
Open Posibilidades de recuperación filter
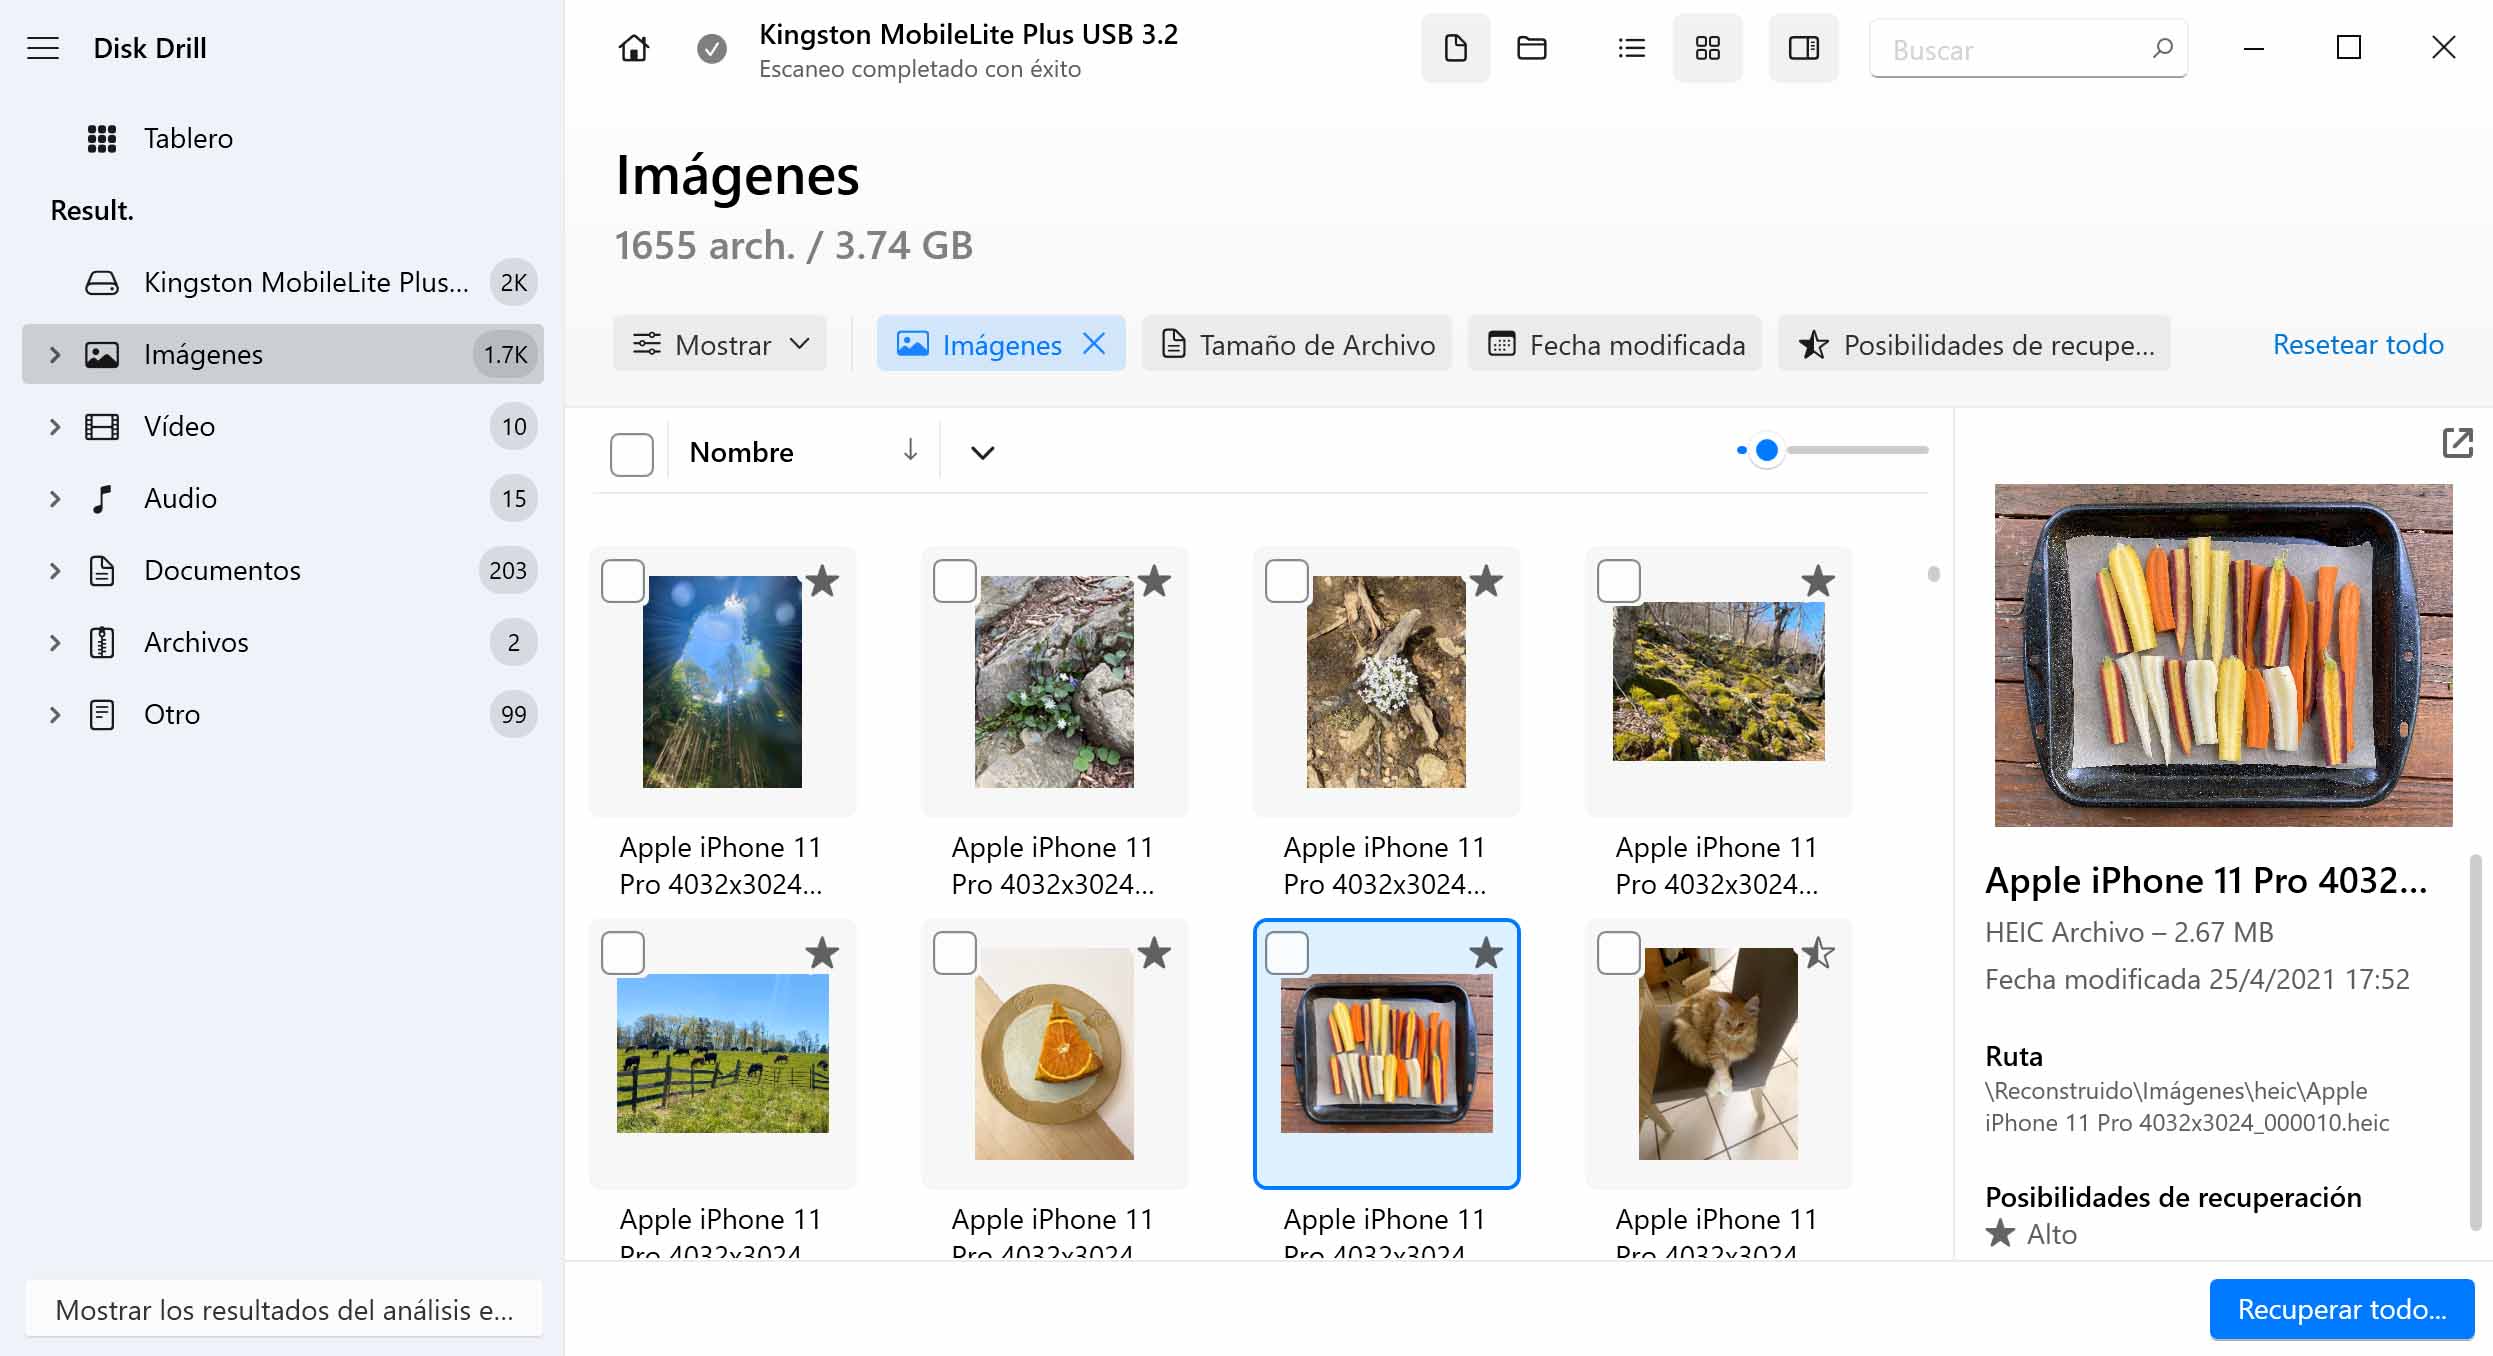[x=1974, y=344]
